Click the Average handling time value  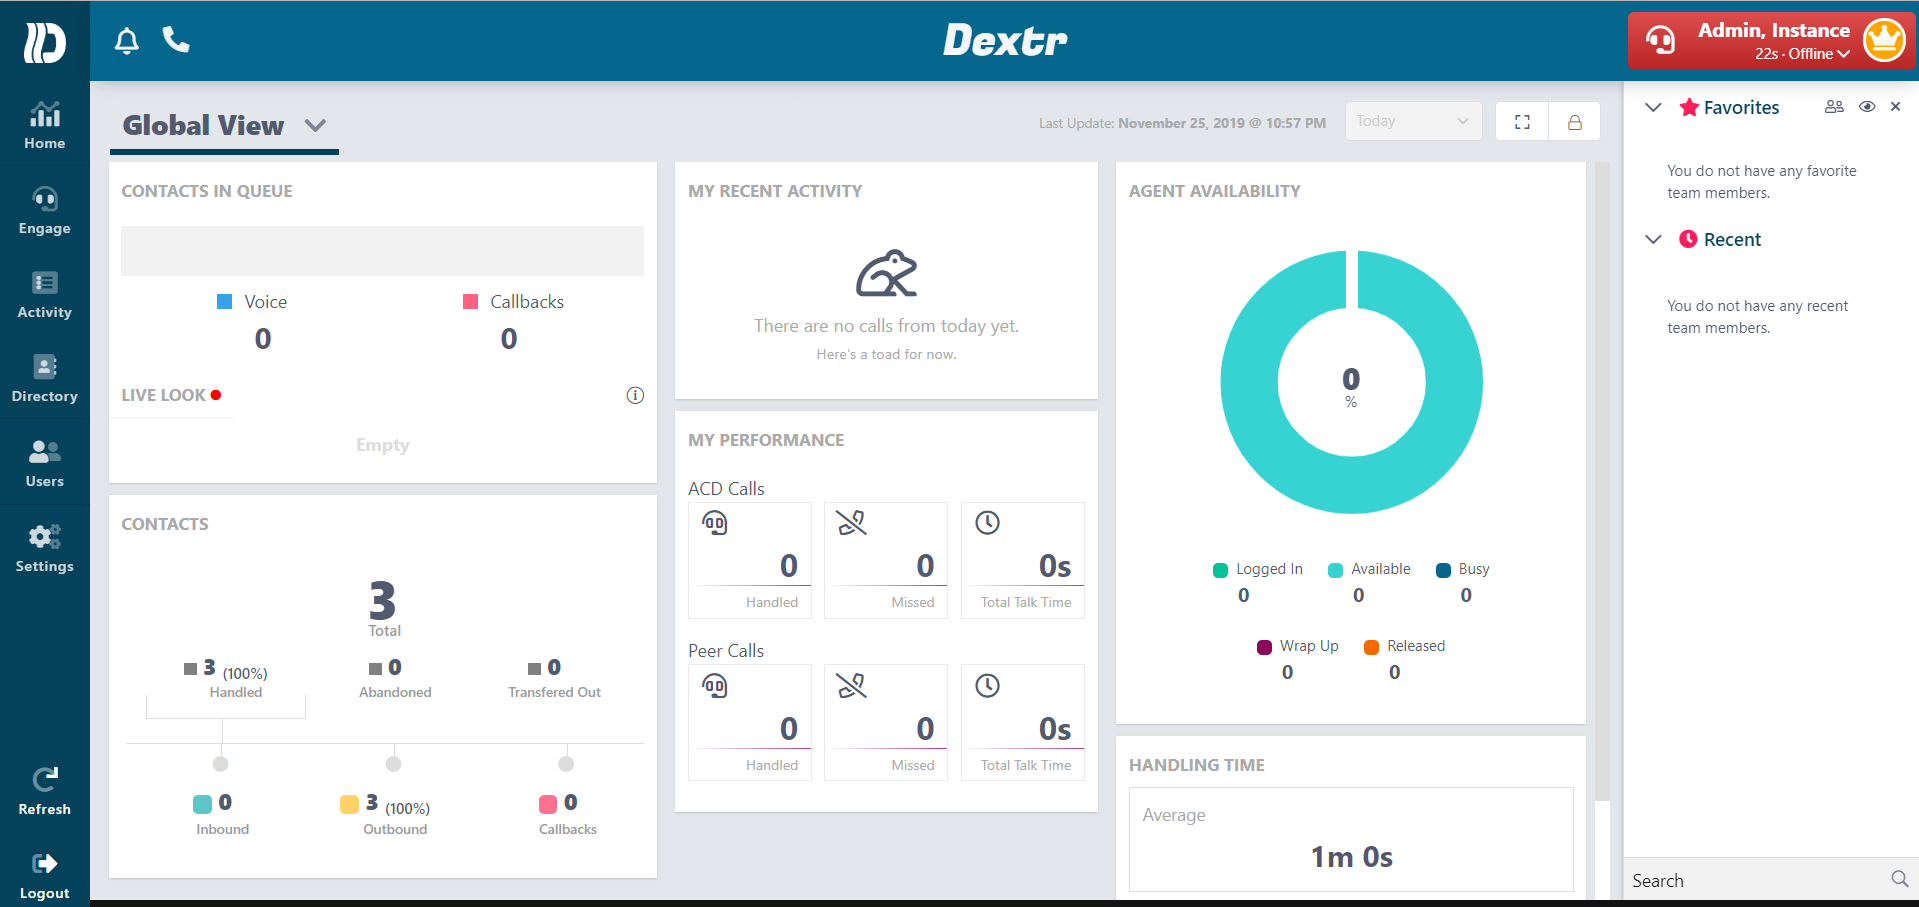pyautogui.click(x=1351, y=857)
